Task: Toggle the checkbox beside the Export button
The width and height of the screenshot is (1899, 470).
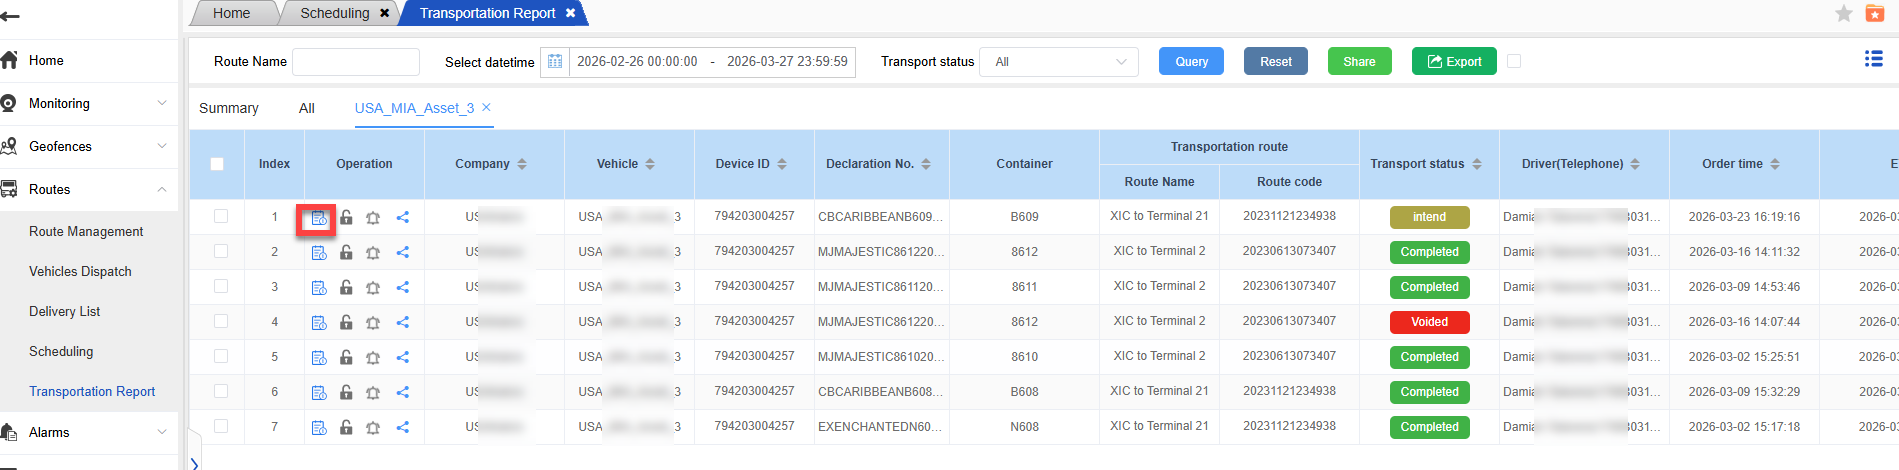Action: point(1514,61)
